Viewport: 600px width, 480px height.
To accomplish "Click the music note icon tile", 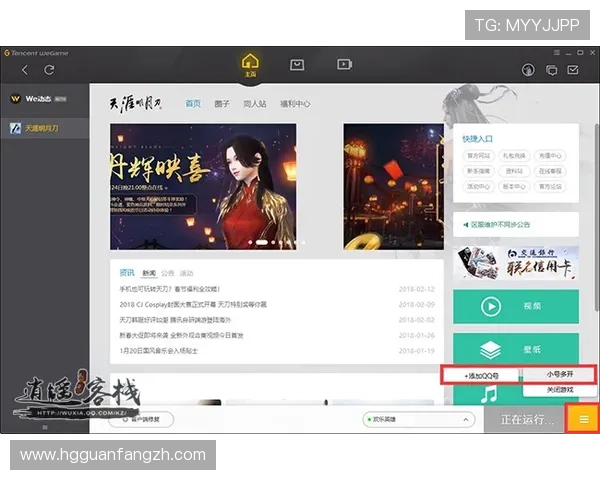I will pos(488,394).
